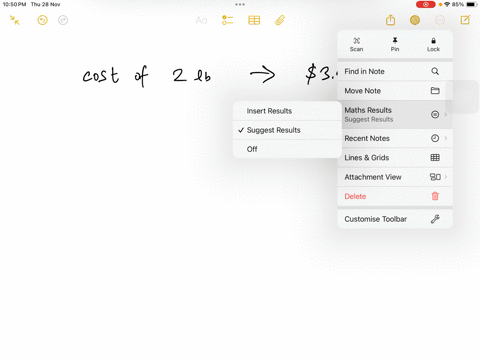Open the Maths Results submenu row
The width and height of the screenshot is (480, 360).
pyautogui.click(x=395, y=114)
